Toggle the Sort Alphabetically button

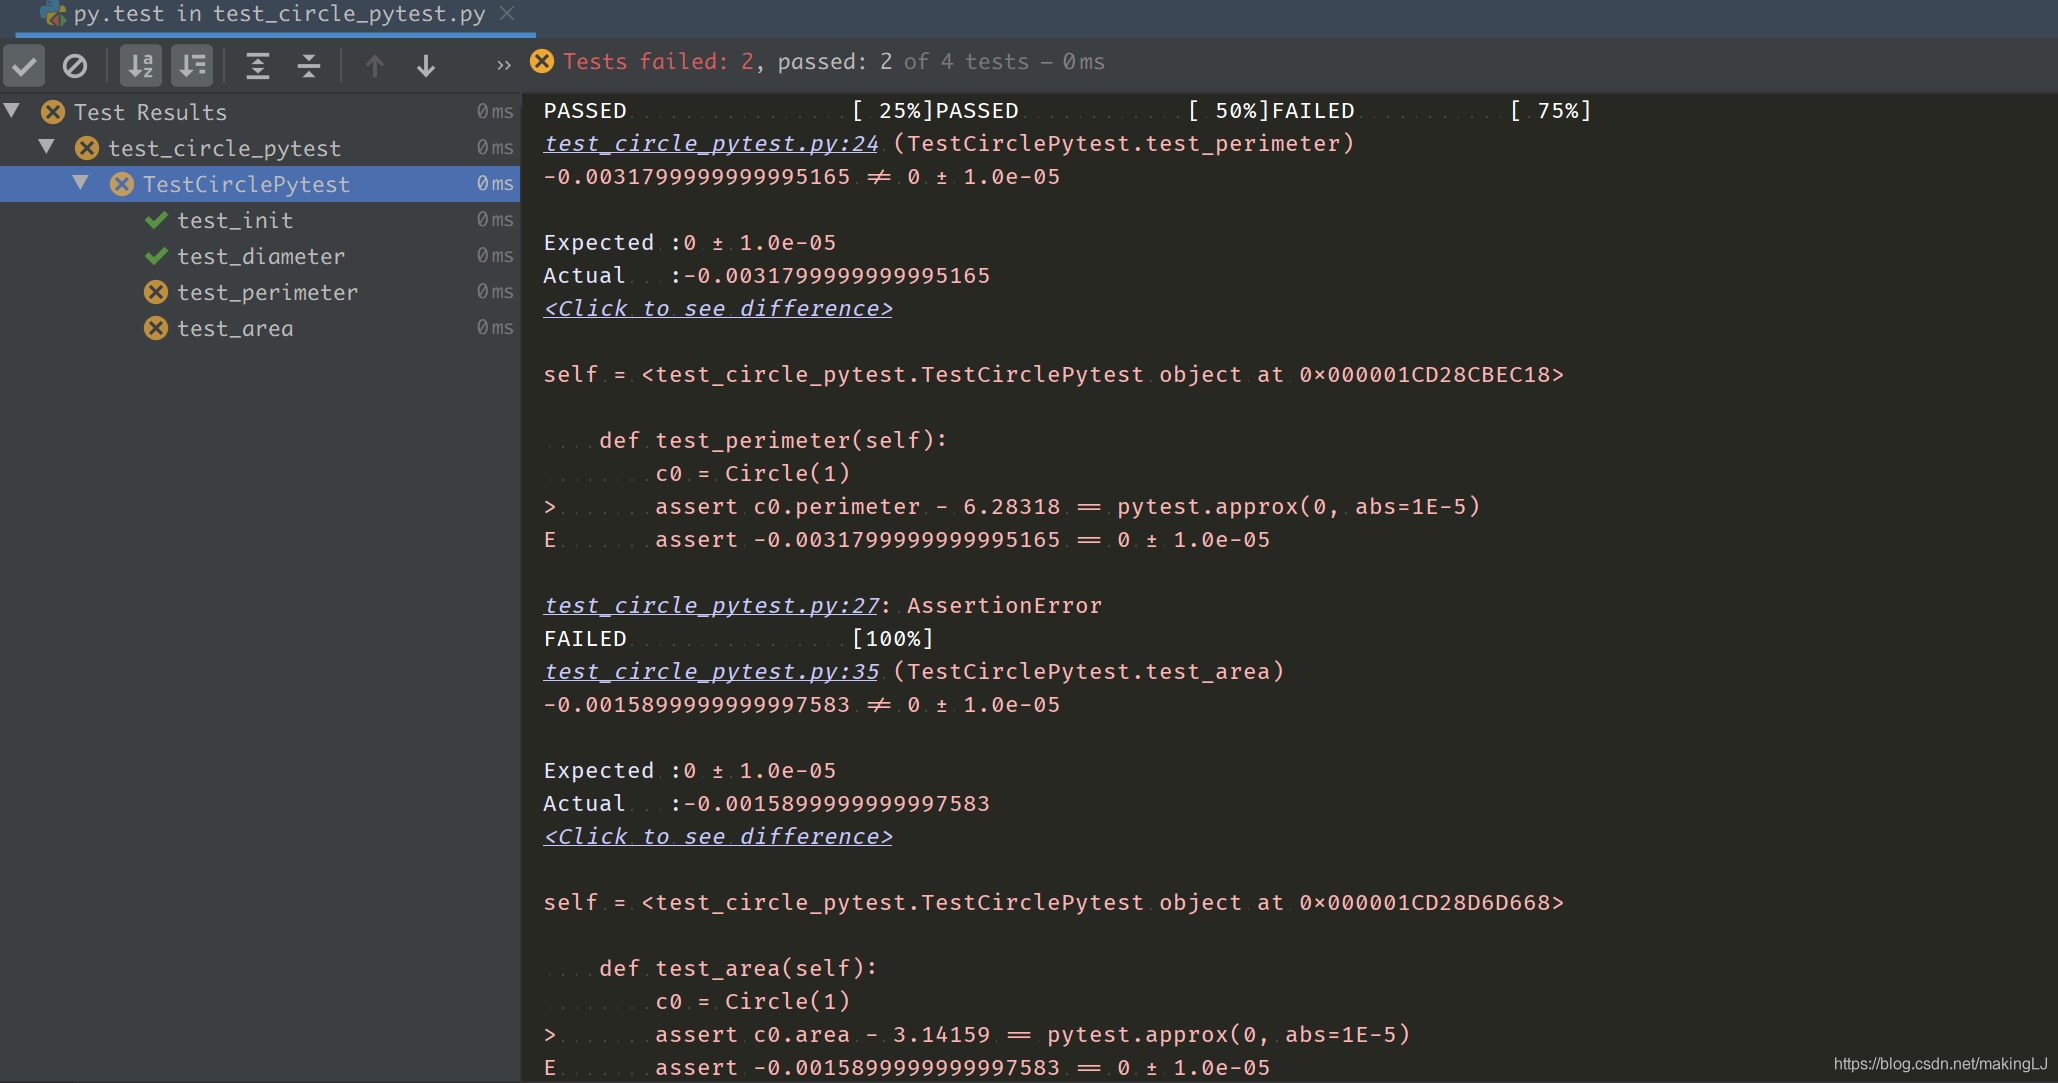141,66
